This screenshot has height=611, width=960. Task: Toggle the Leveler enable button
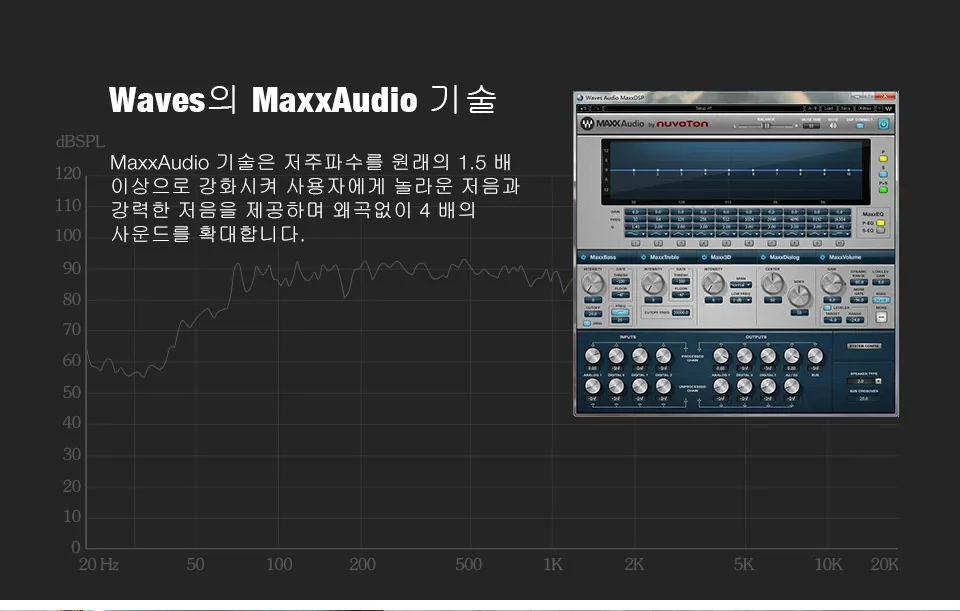(827, 307)
